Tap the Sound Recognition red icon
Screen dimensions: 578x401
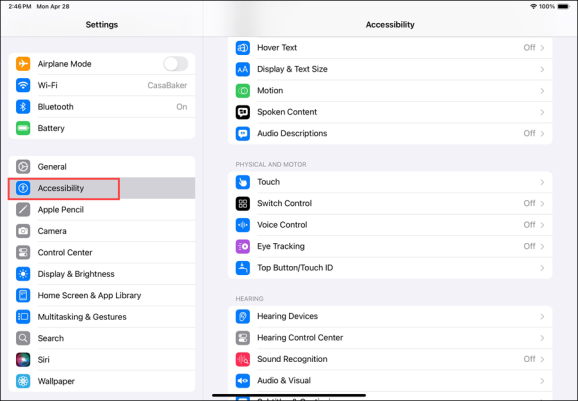coord(243,359)
